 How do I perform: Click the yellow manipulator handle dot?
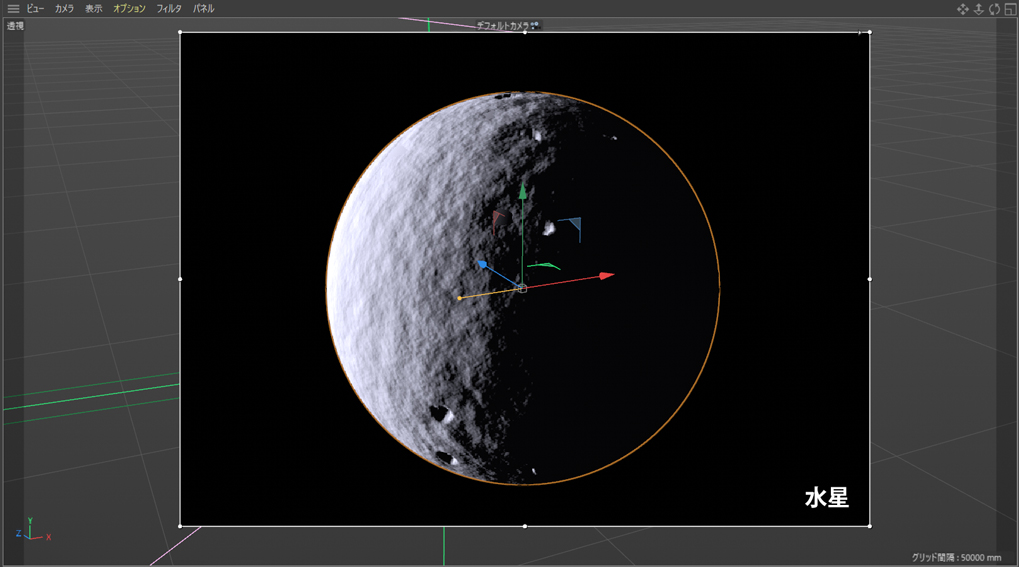point(459,298)
